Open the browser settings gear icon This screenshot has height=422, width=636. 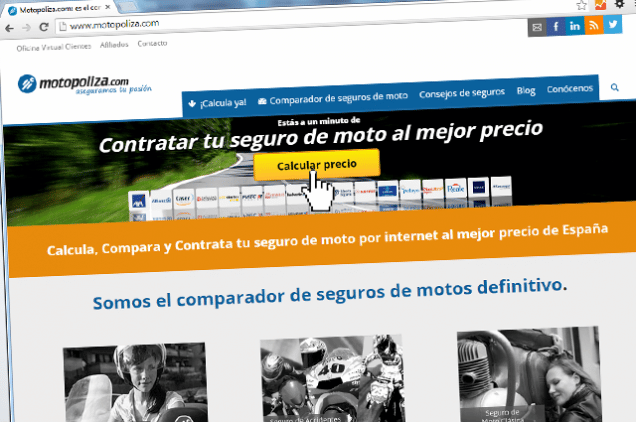[x=619, y=4]
